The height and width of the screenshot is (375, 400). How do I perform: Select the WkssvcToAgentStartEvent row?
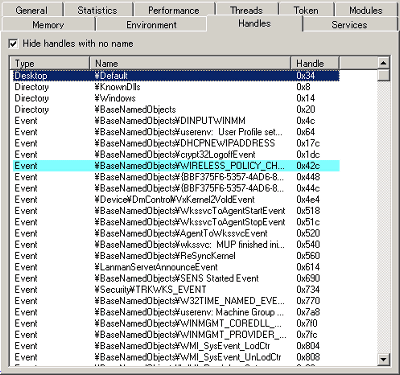coord(176,211)
